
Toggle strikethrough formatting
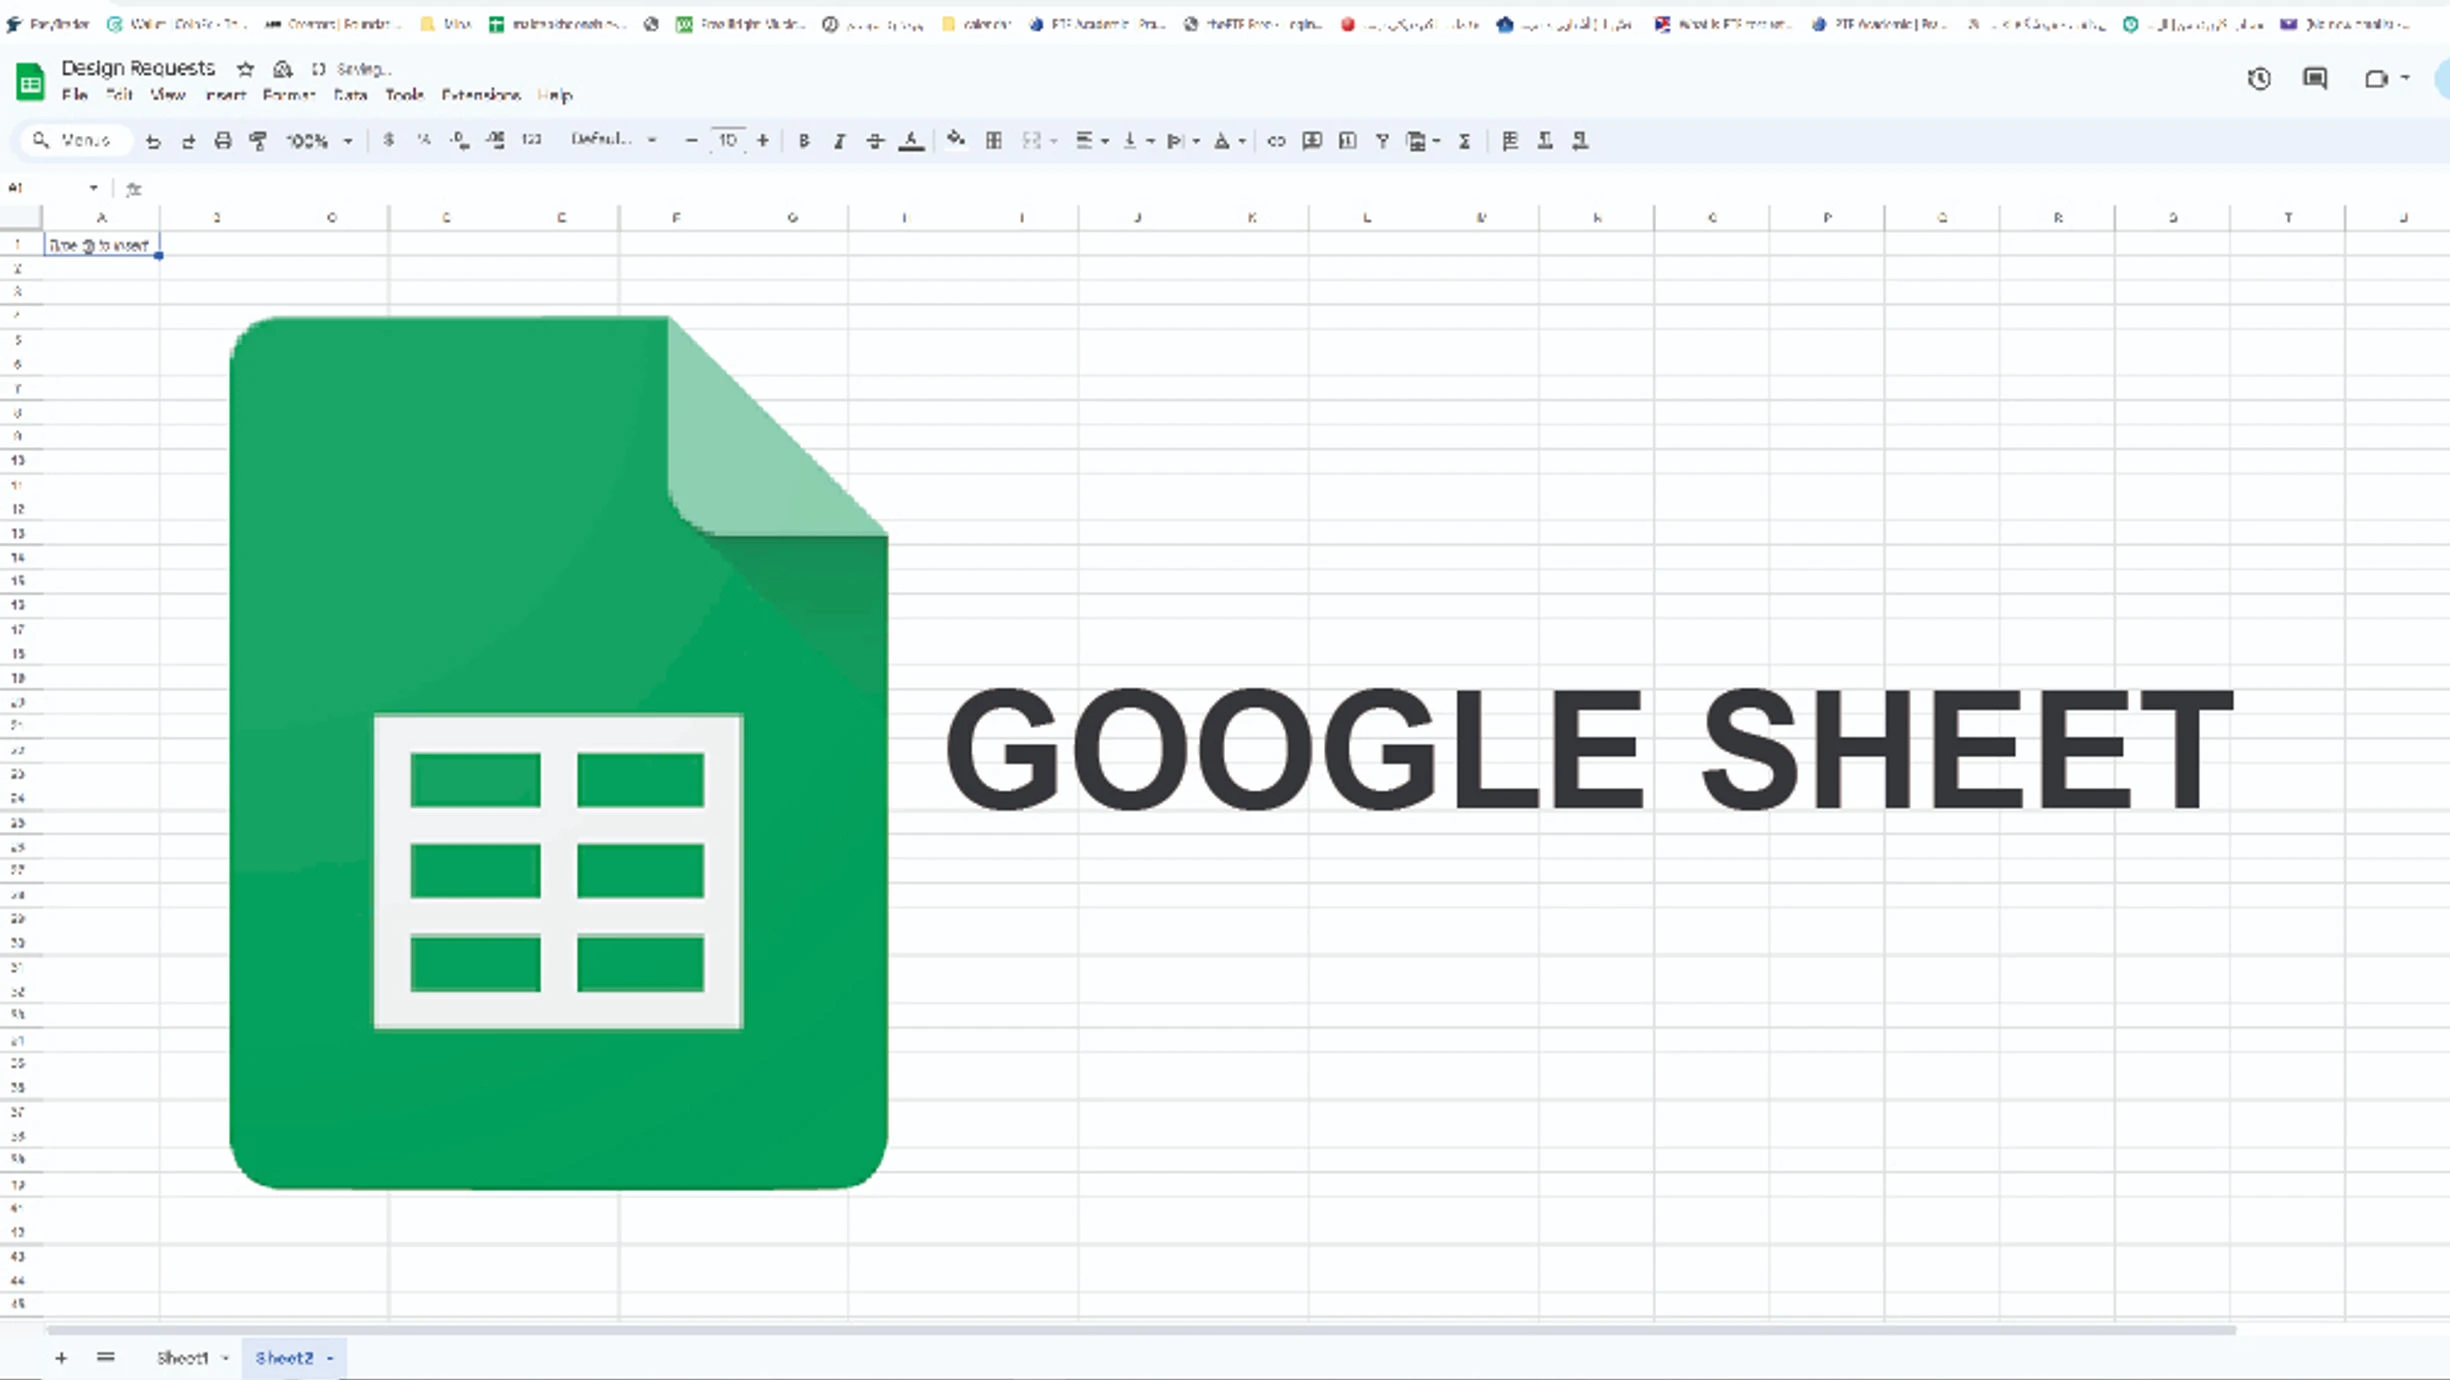pyautogui.click(x=875, y=141)
